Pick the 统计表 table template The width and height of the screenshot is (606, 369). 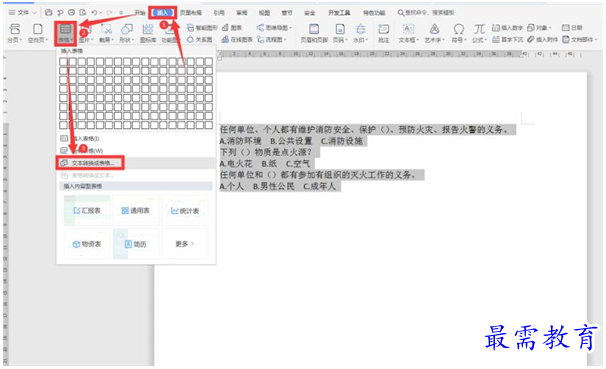(x=185, y=211)
